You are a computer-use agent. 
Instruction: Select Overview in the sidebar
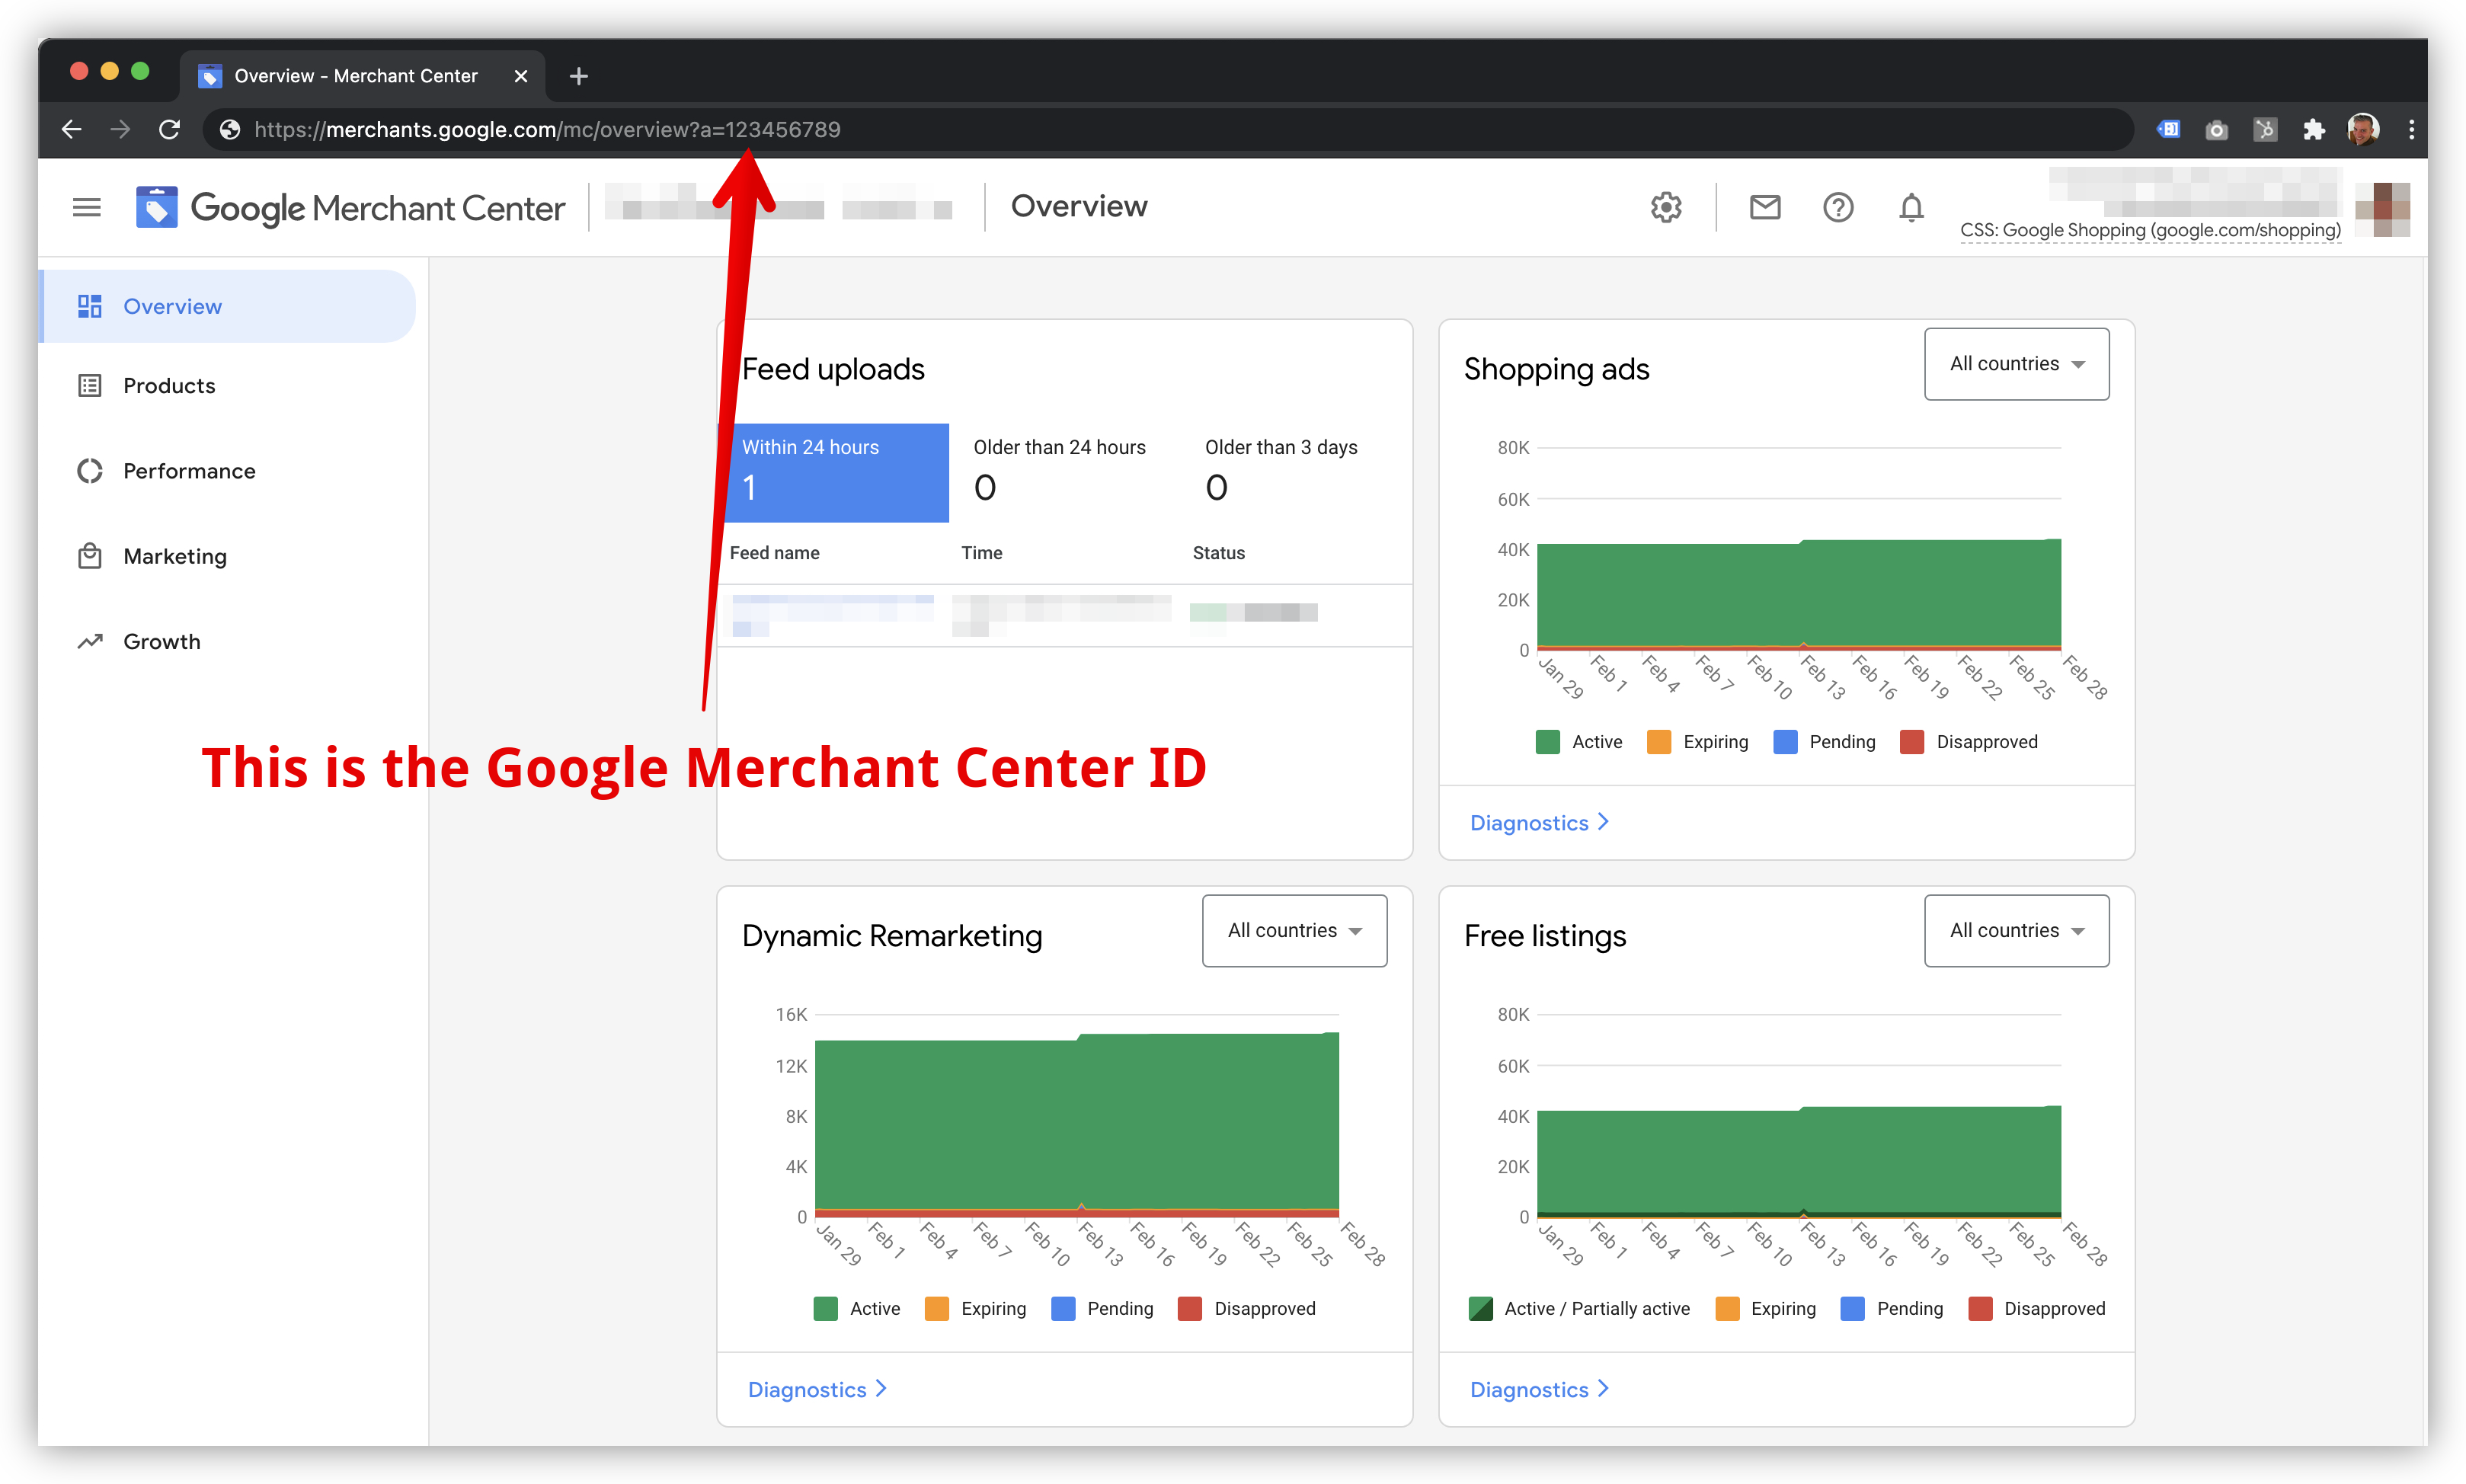coord(228,306)
